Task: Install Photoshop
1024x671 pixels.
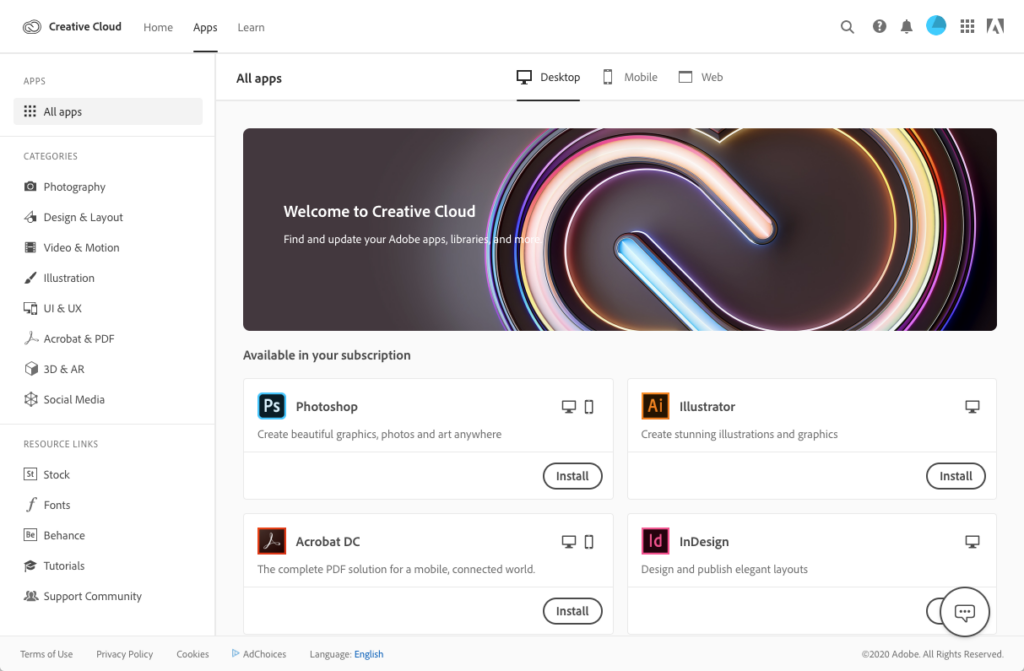Action: coord(572,476)
